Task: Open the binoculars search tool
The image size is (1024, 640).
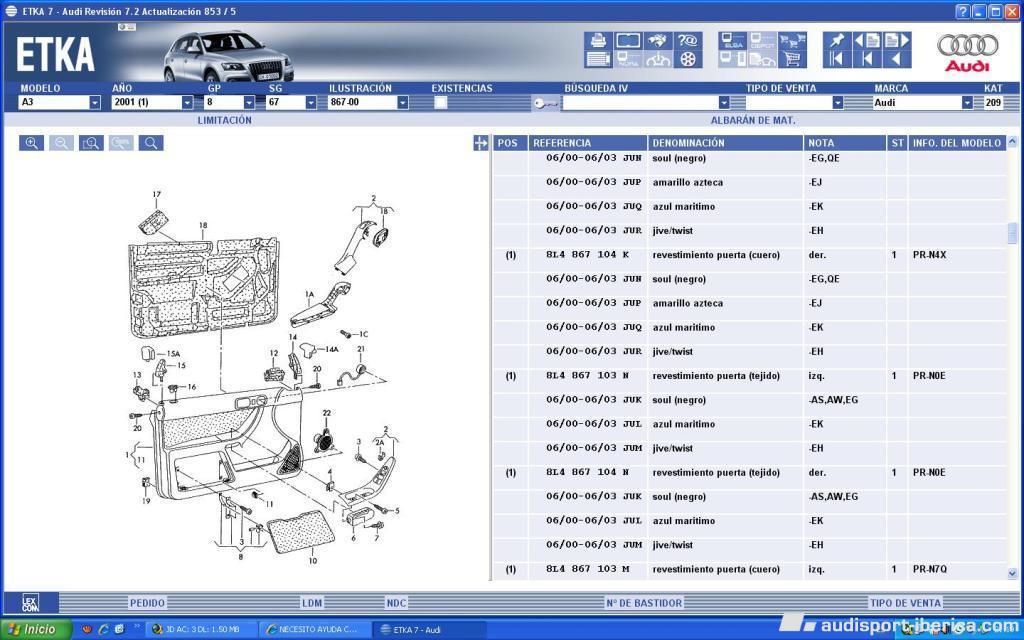Action: (x=658, y=40)
